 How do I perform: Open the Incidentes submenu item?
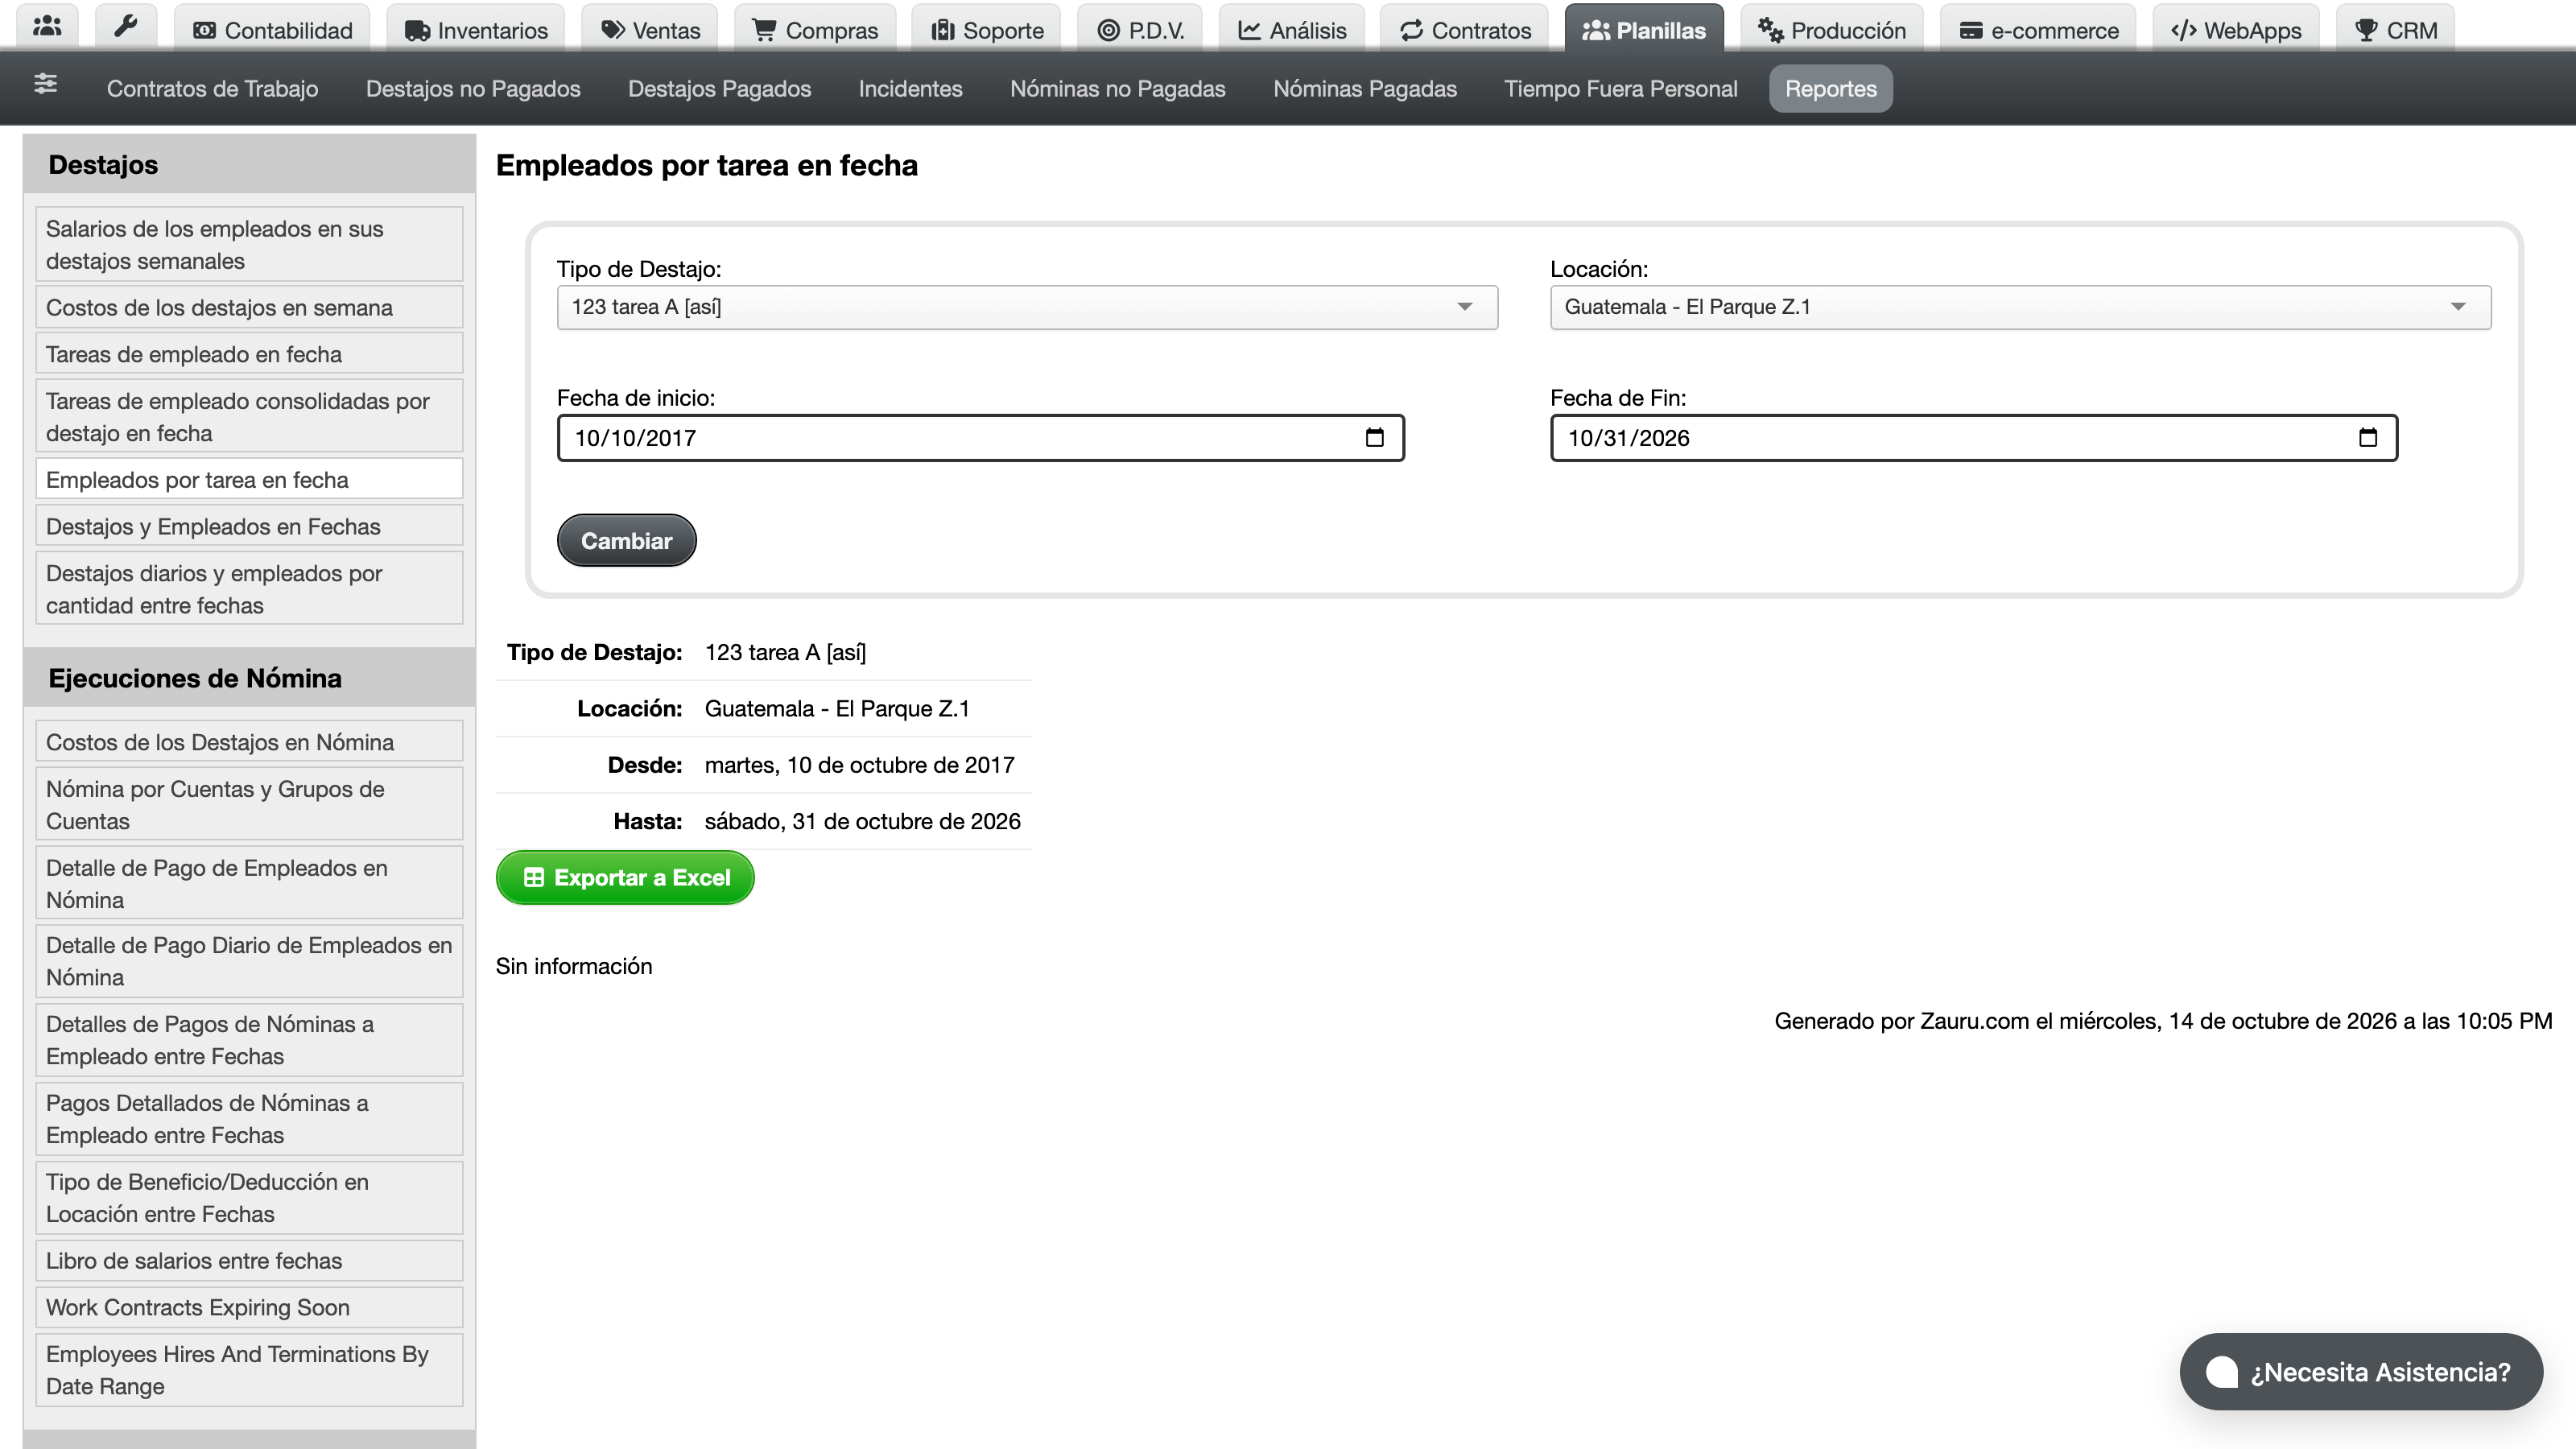pos(910,89)
